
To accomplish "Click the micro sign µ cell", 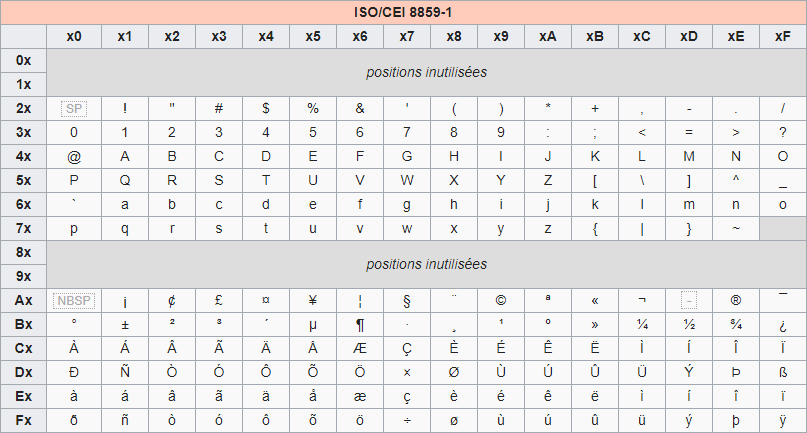I will click(313, 324).
